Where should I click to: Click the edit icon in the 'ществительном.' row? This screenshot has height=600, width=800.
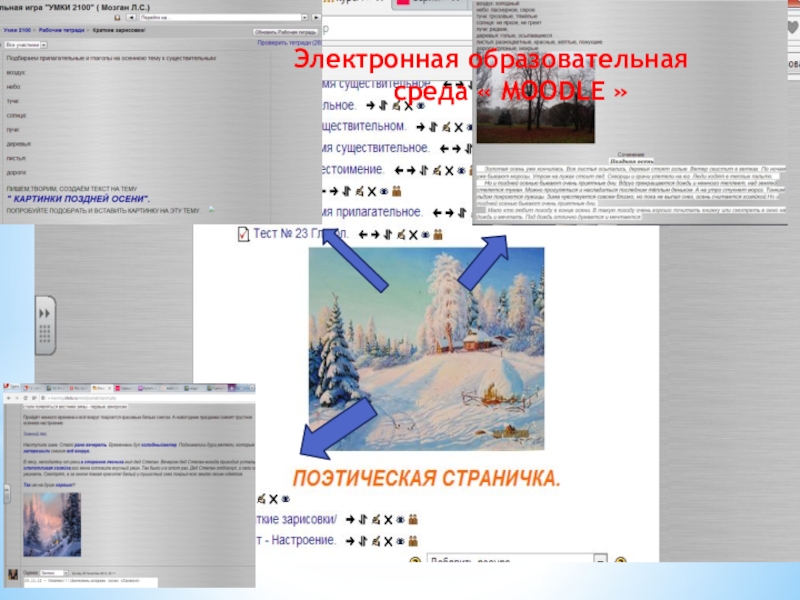coord(446,127)
